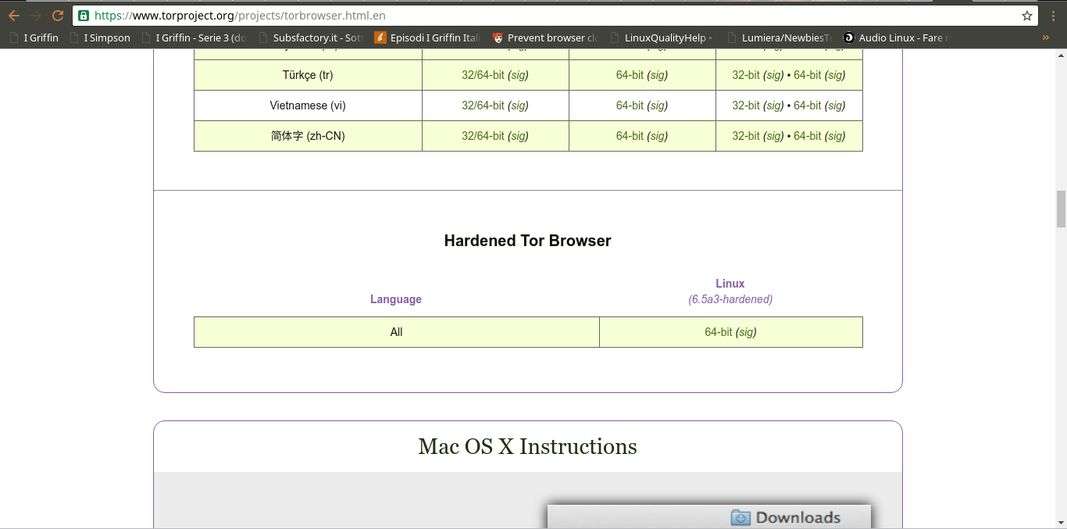Click the sig link beside Türkçe 32/64-bit
1067x529 pixels.
pyautogui.click(x=518, y=75)
